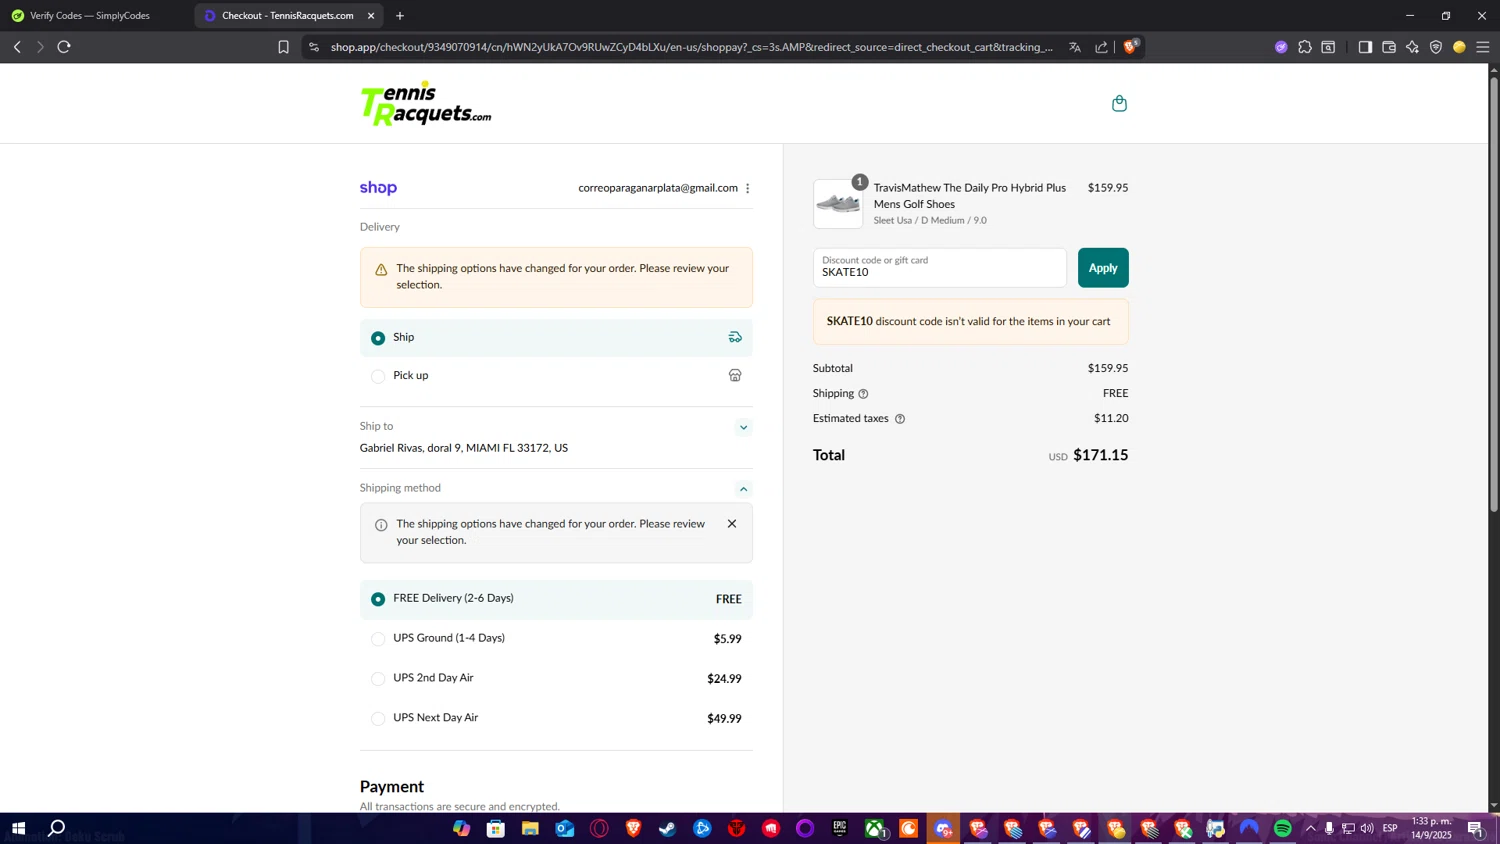Dismiss the shipping options changed notice

click(732, 524)
